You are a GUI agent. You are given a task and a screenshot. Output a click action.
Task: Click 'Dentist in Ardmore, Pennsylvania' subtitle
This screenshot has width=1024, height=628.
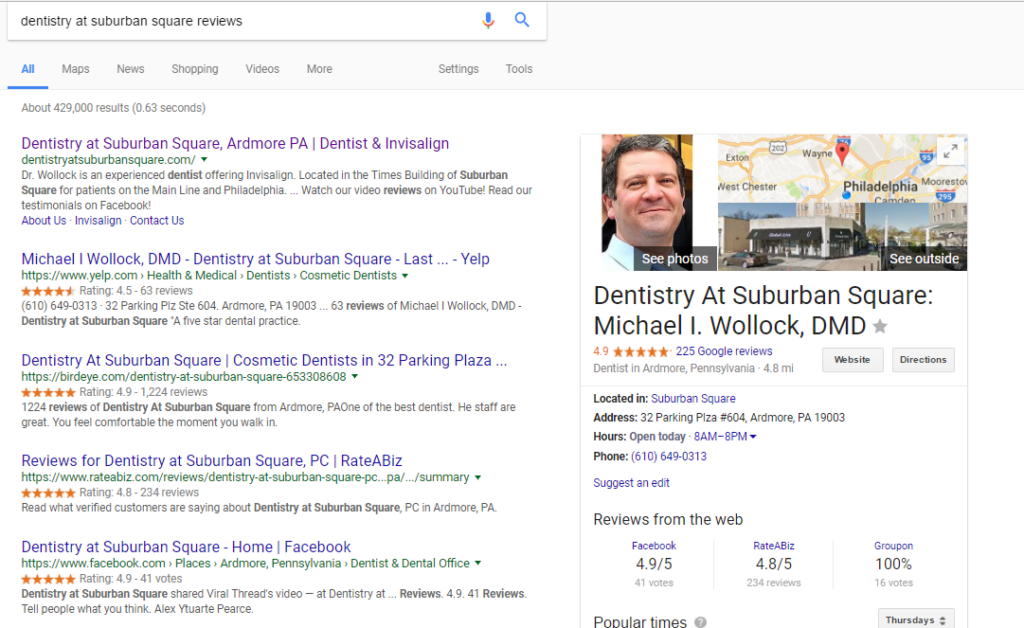click(x=674, y=368)
